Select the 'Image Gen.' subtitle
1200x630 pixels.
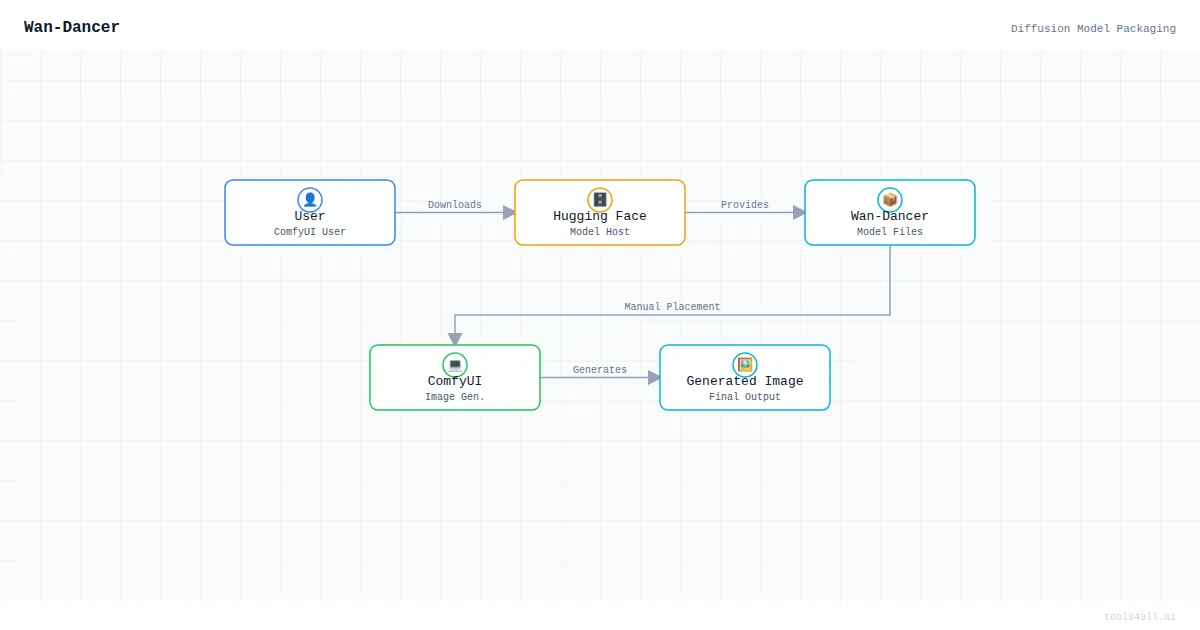coord(455,397)
